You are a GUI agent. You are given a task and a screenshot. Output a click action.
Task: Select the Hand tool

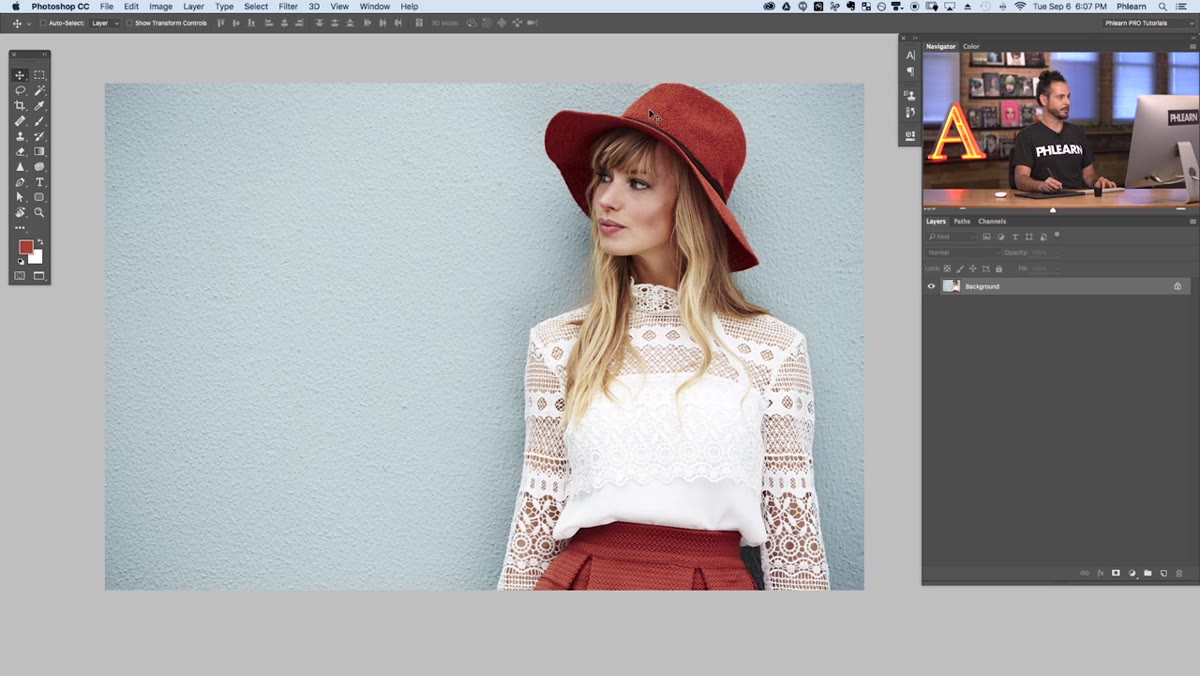(x=19, y=212)
